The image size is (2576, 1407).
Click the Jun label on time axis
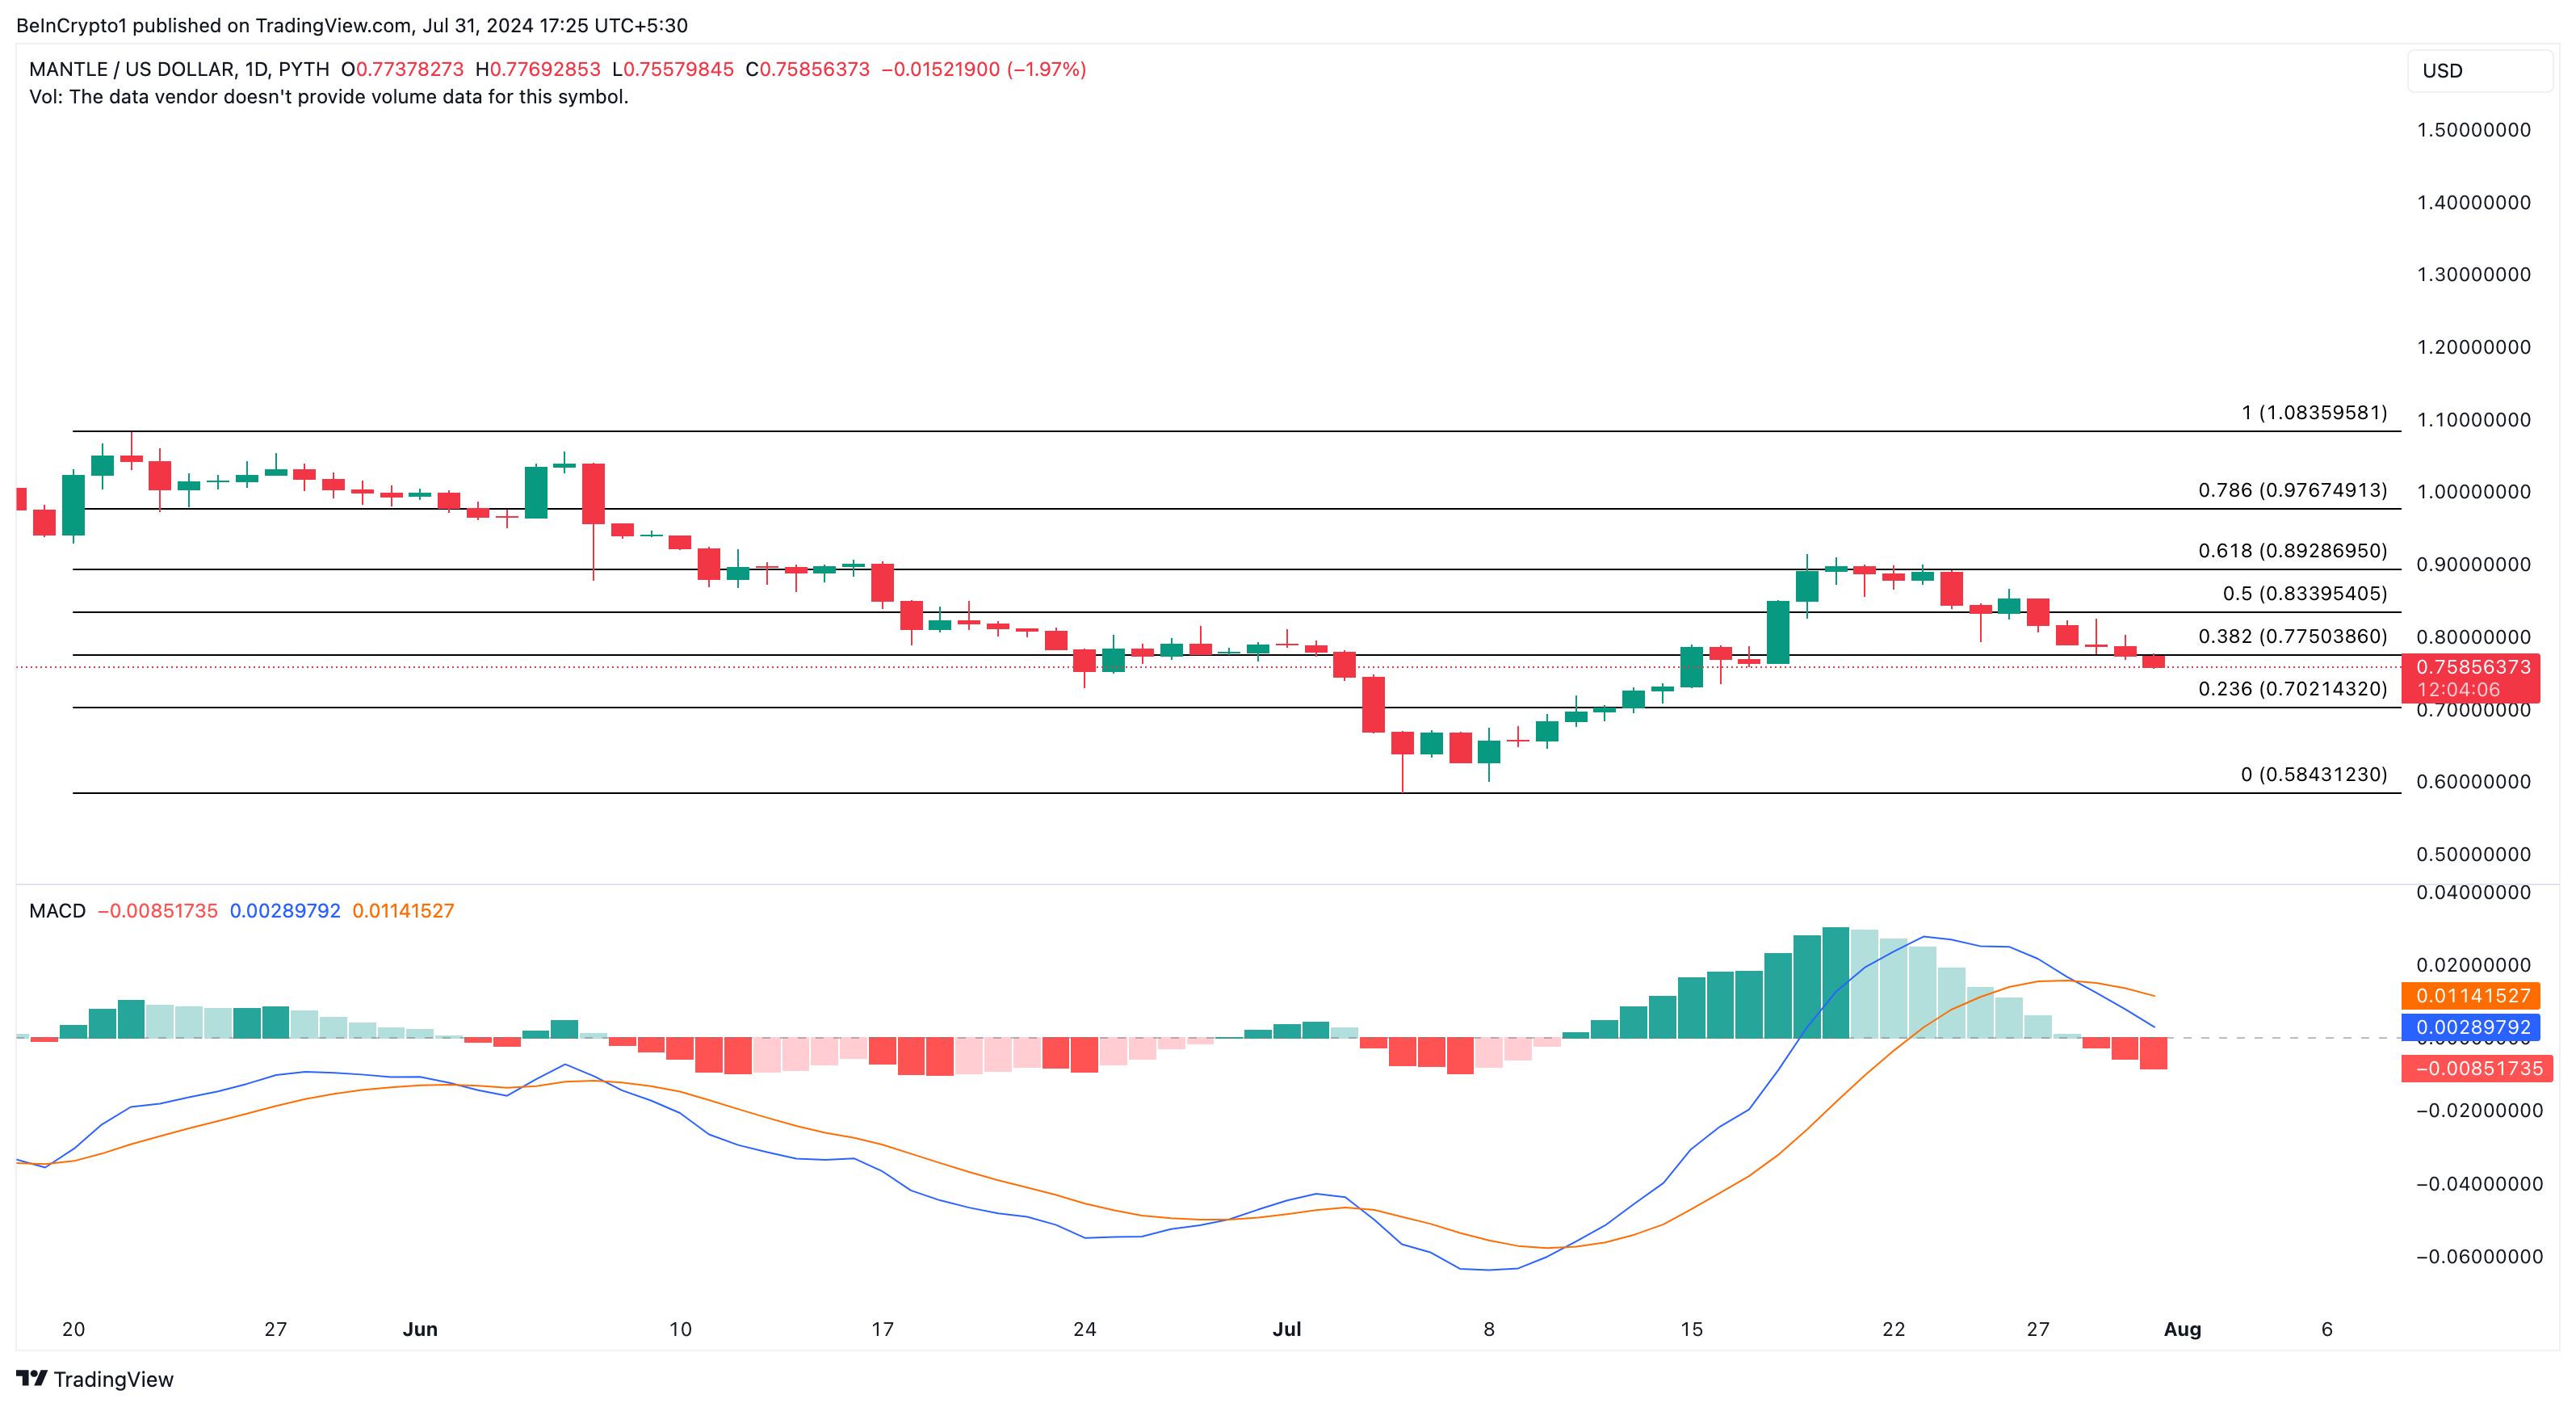point(420,1329)
